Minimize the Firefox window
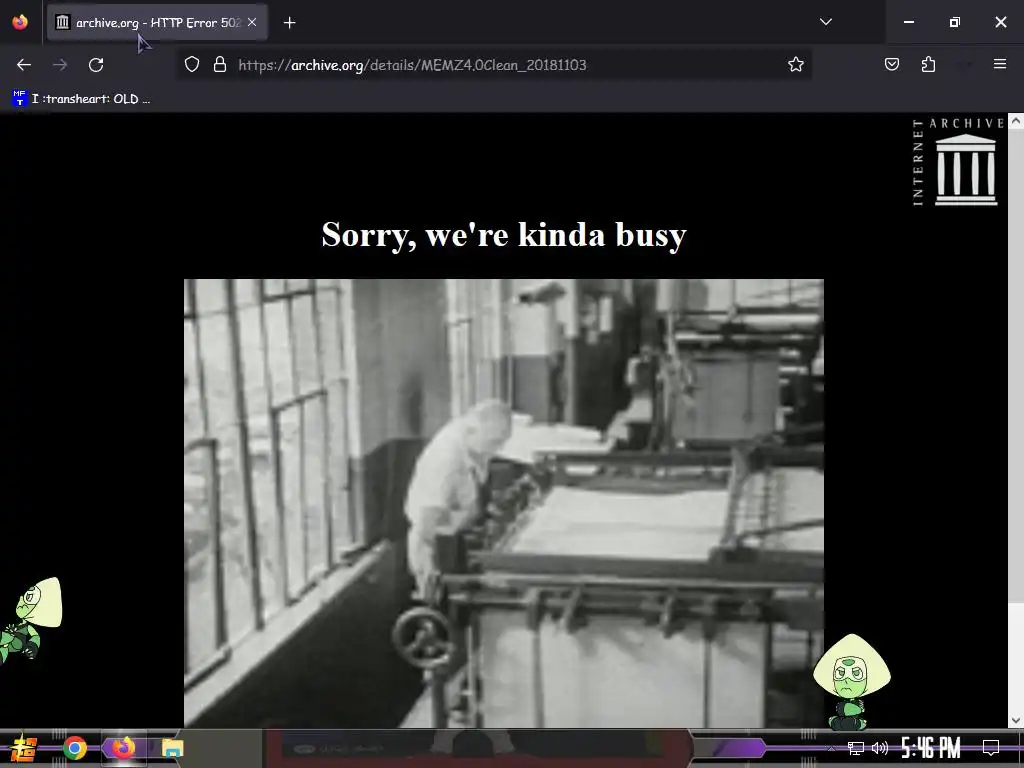Image resolution: width=1024 pixels, height=768 pixels. 908,22
